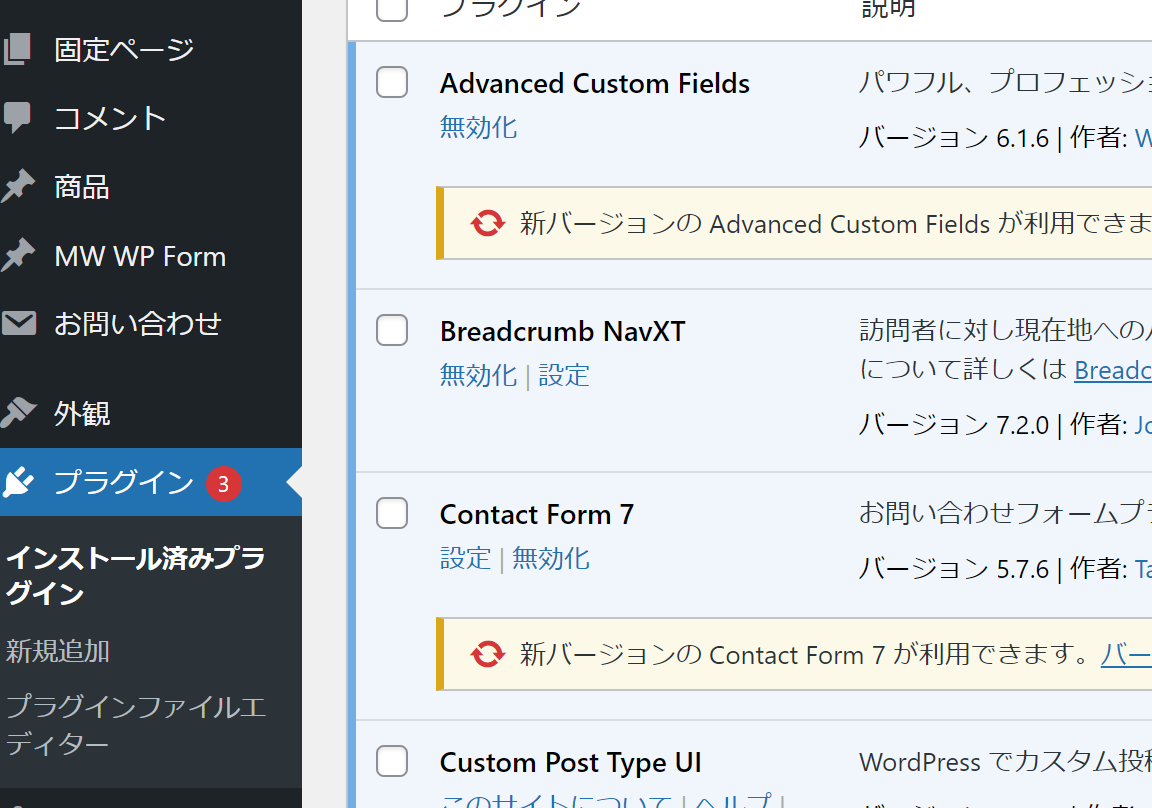Click ヘルプ under Custom Post Type UI
Screen dimensions: 1152x808
[733, 799]
